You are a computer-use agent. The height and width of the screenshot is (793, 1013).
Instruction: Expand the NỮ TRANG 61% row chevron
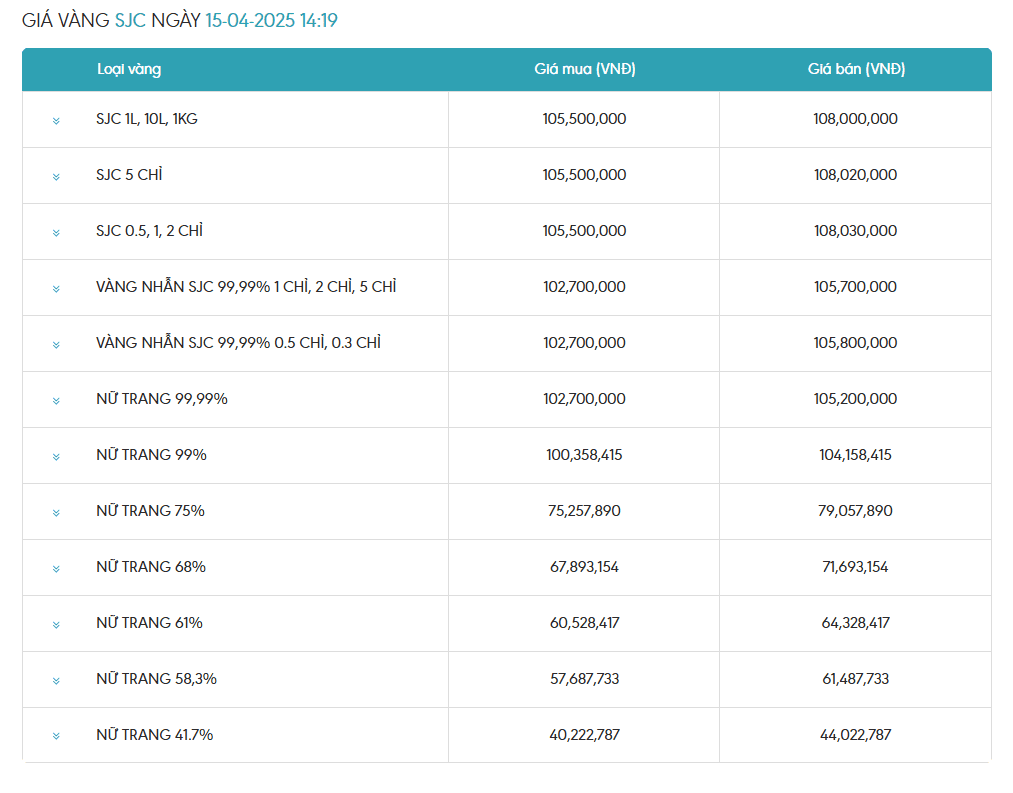pos(56,625)
